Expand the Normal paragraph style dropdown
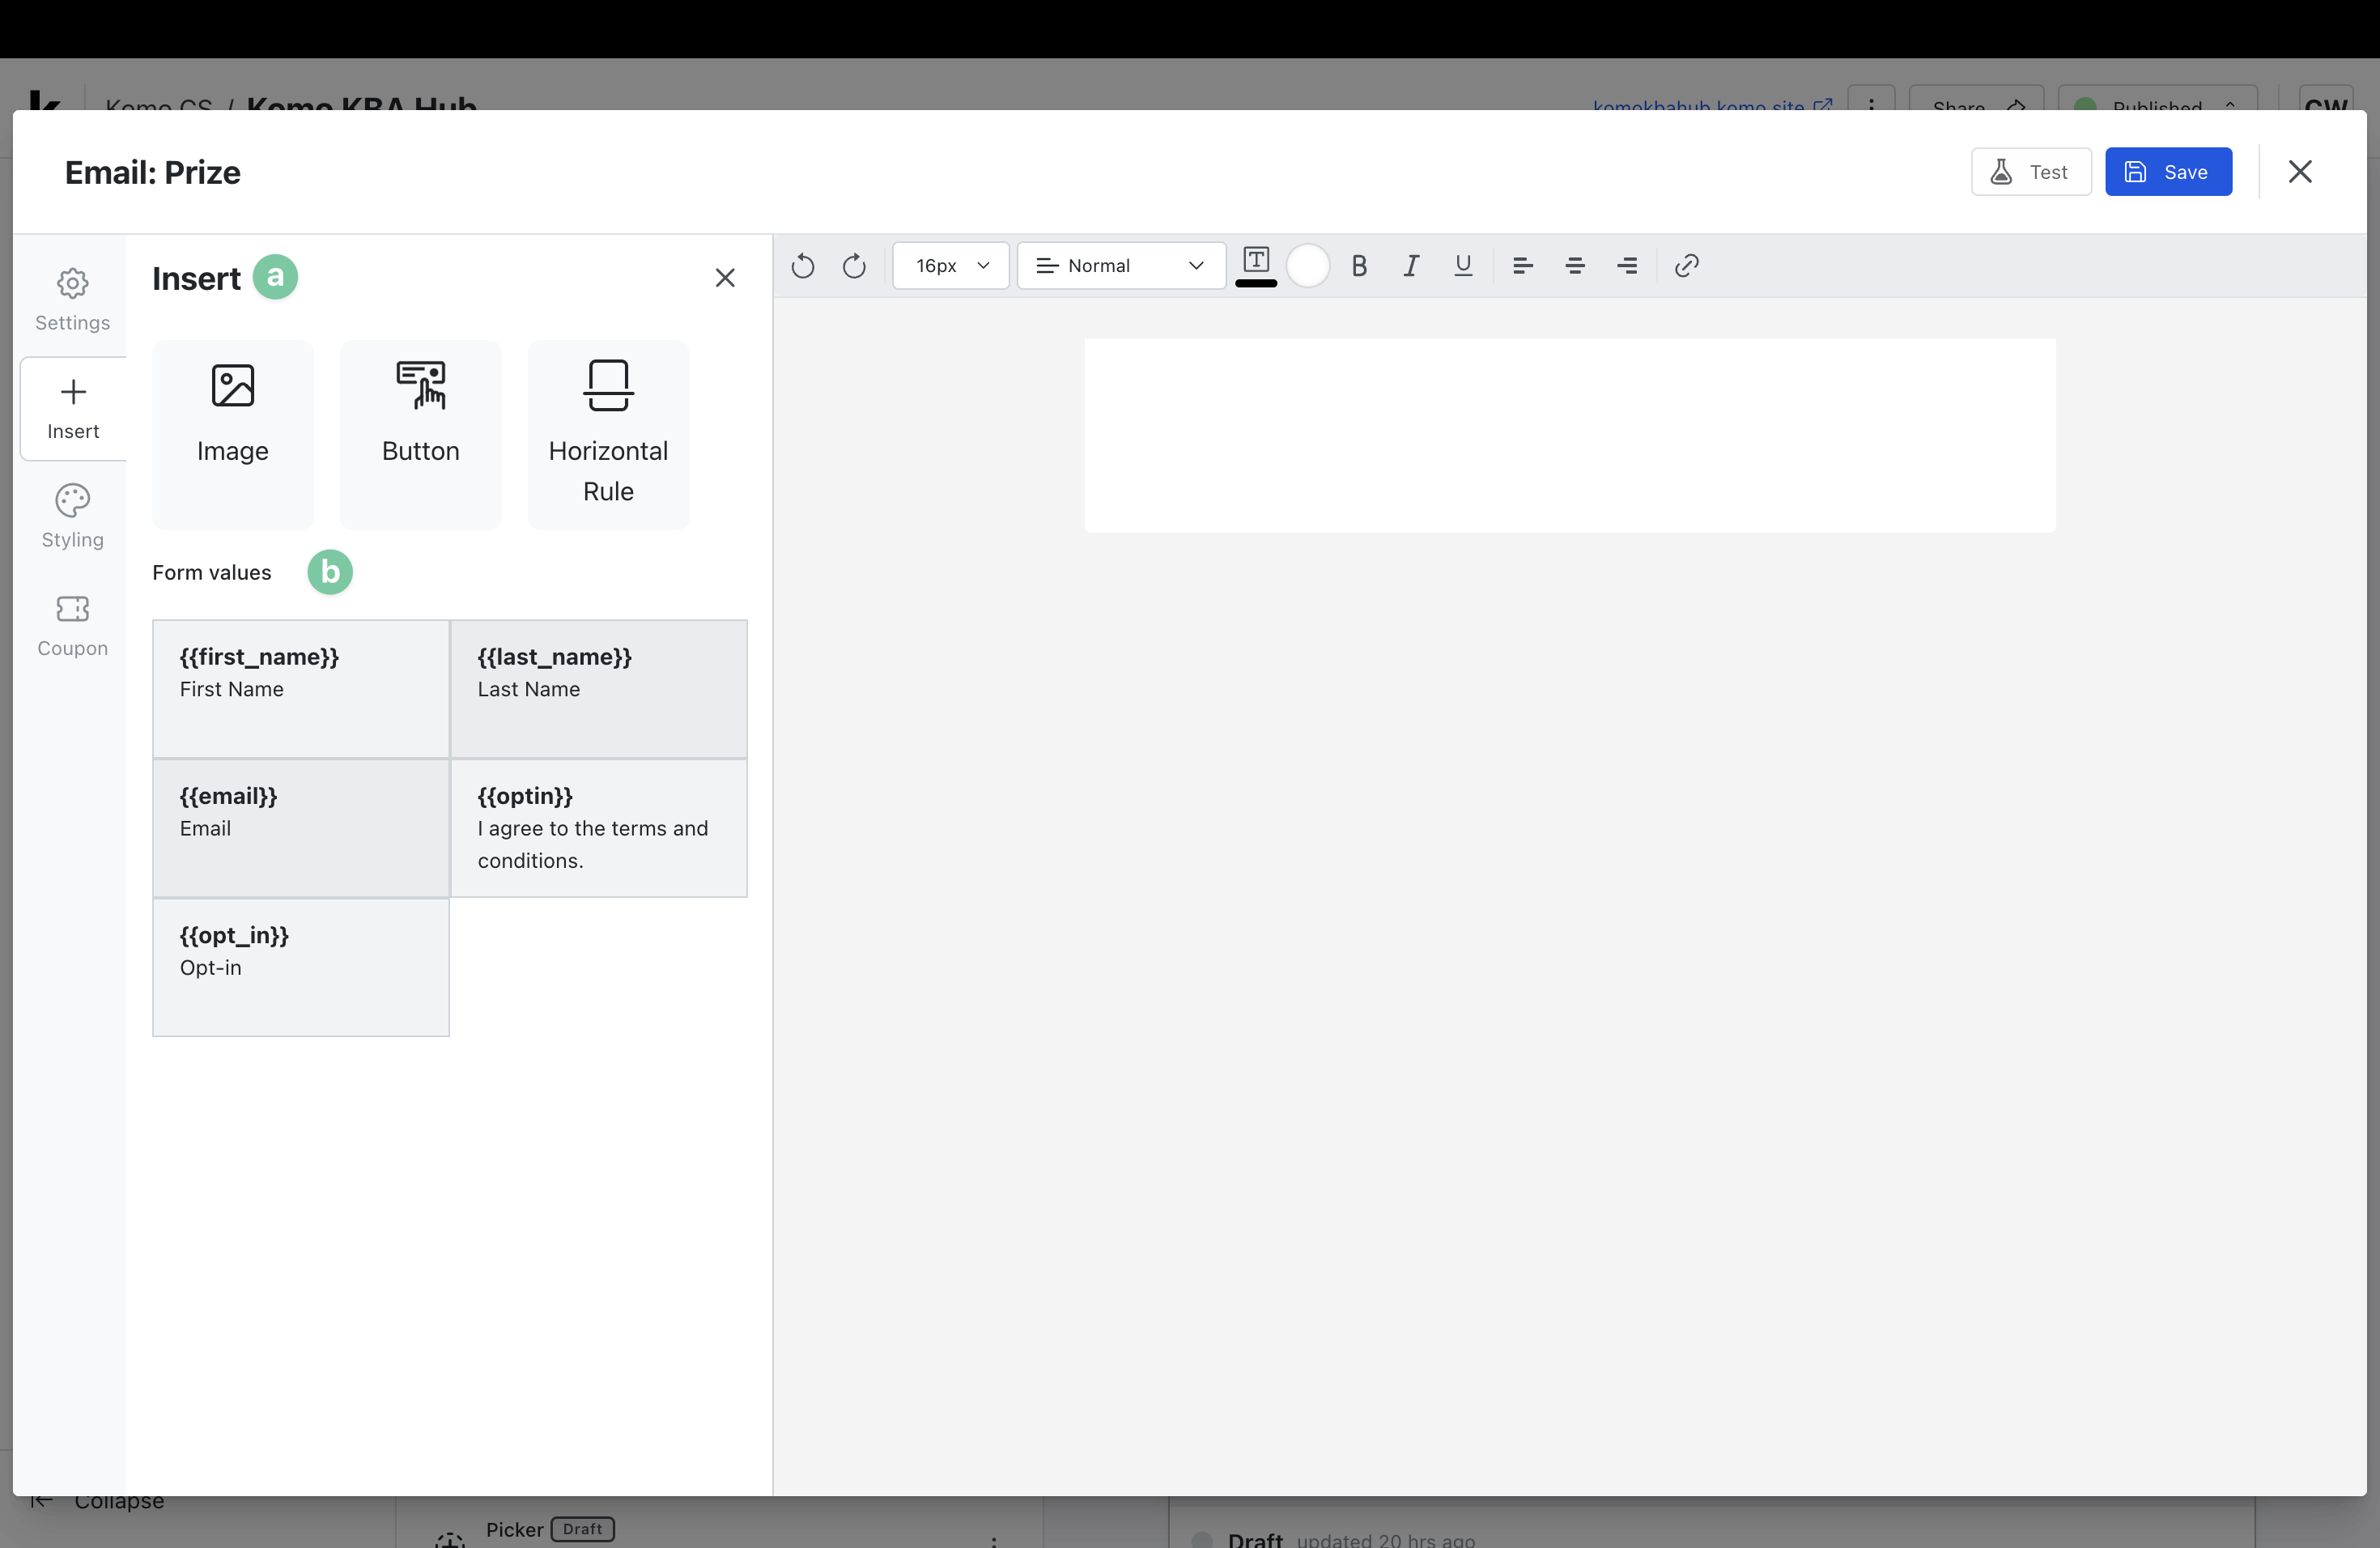Viewport: 2380px width, 1548px height. click(x=1120, y=266)
